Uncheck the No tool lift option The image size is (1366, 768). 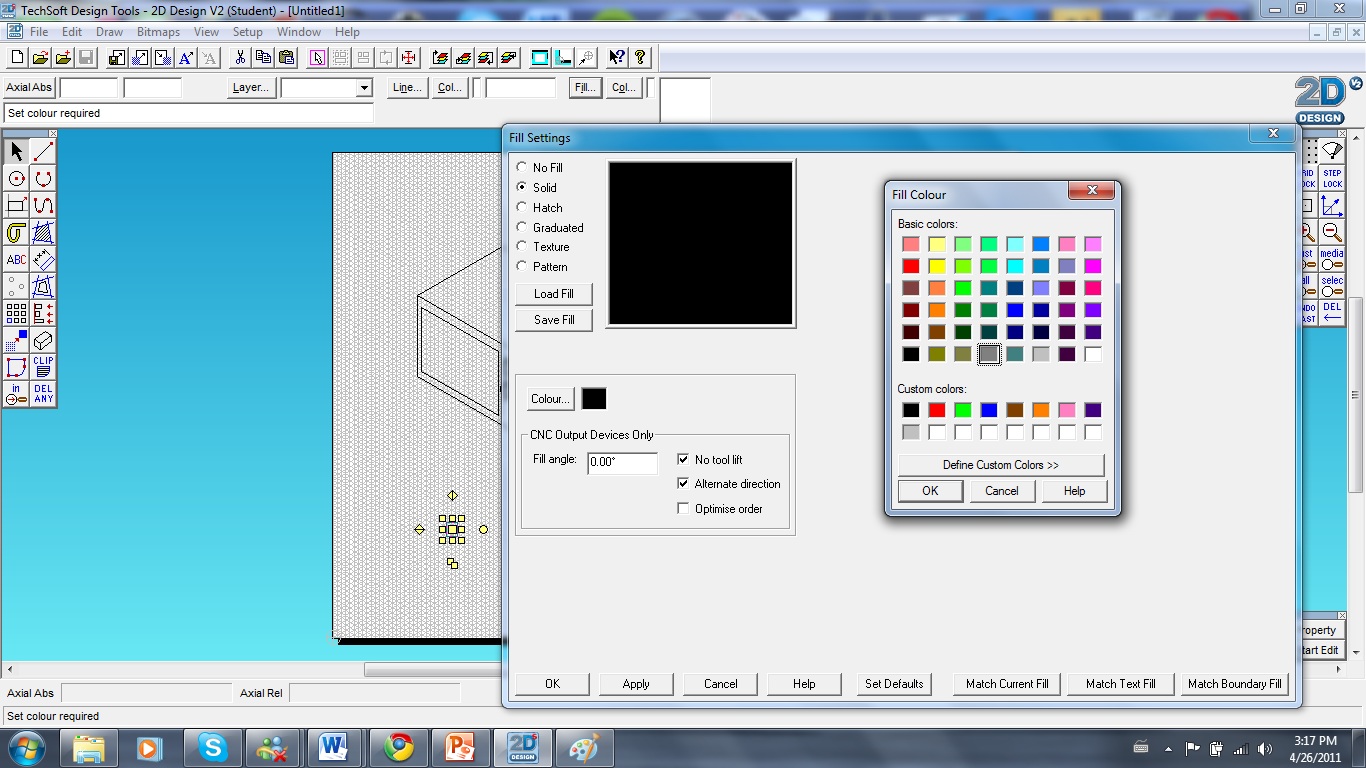[684, 459]
